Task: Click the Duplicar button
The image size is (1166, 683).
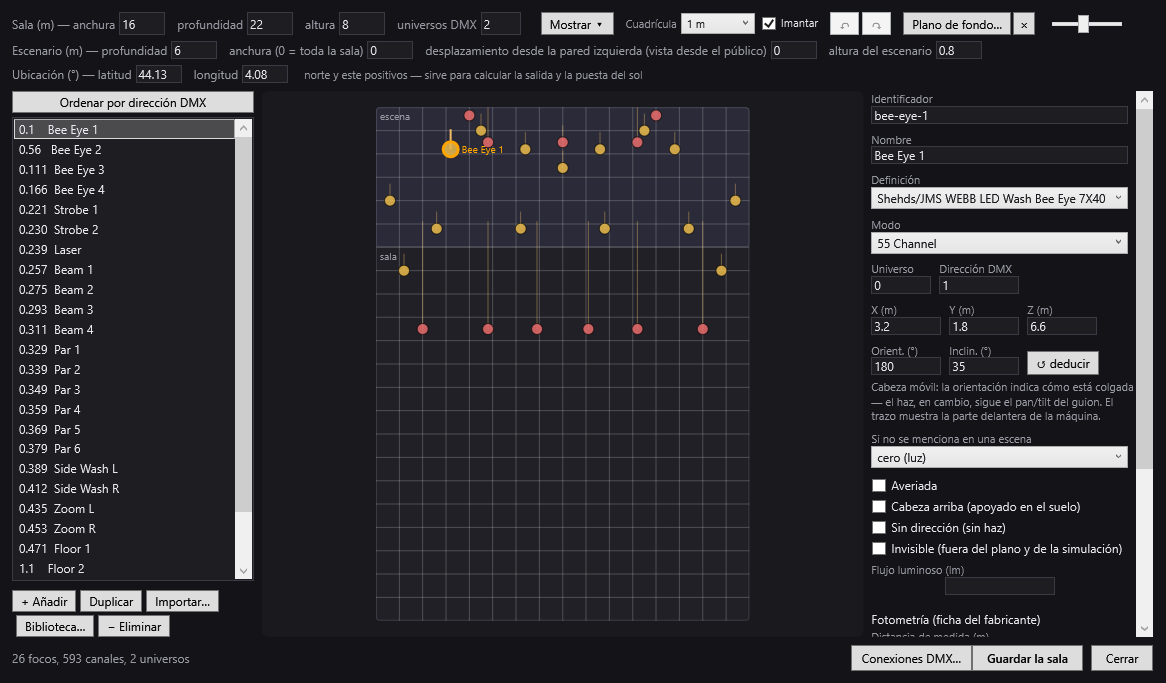Action: tap(111, 601)
